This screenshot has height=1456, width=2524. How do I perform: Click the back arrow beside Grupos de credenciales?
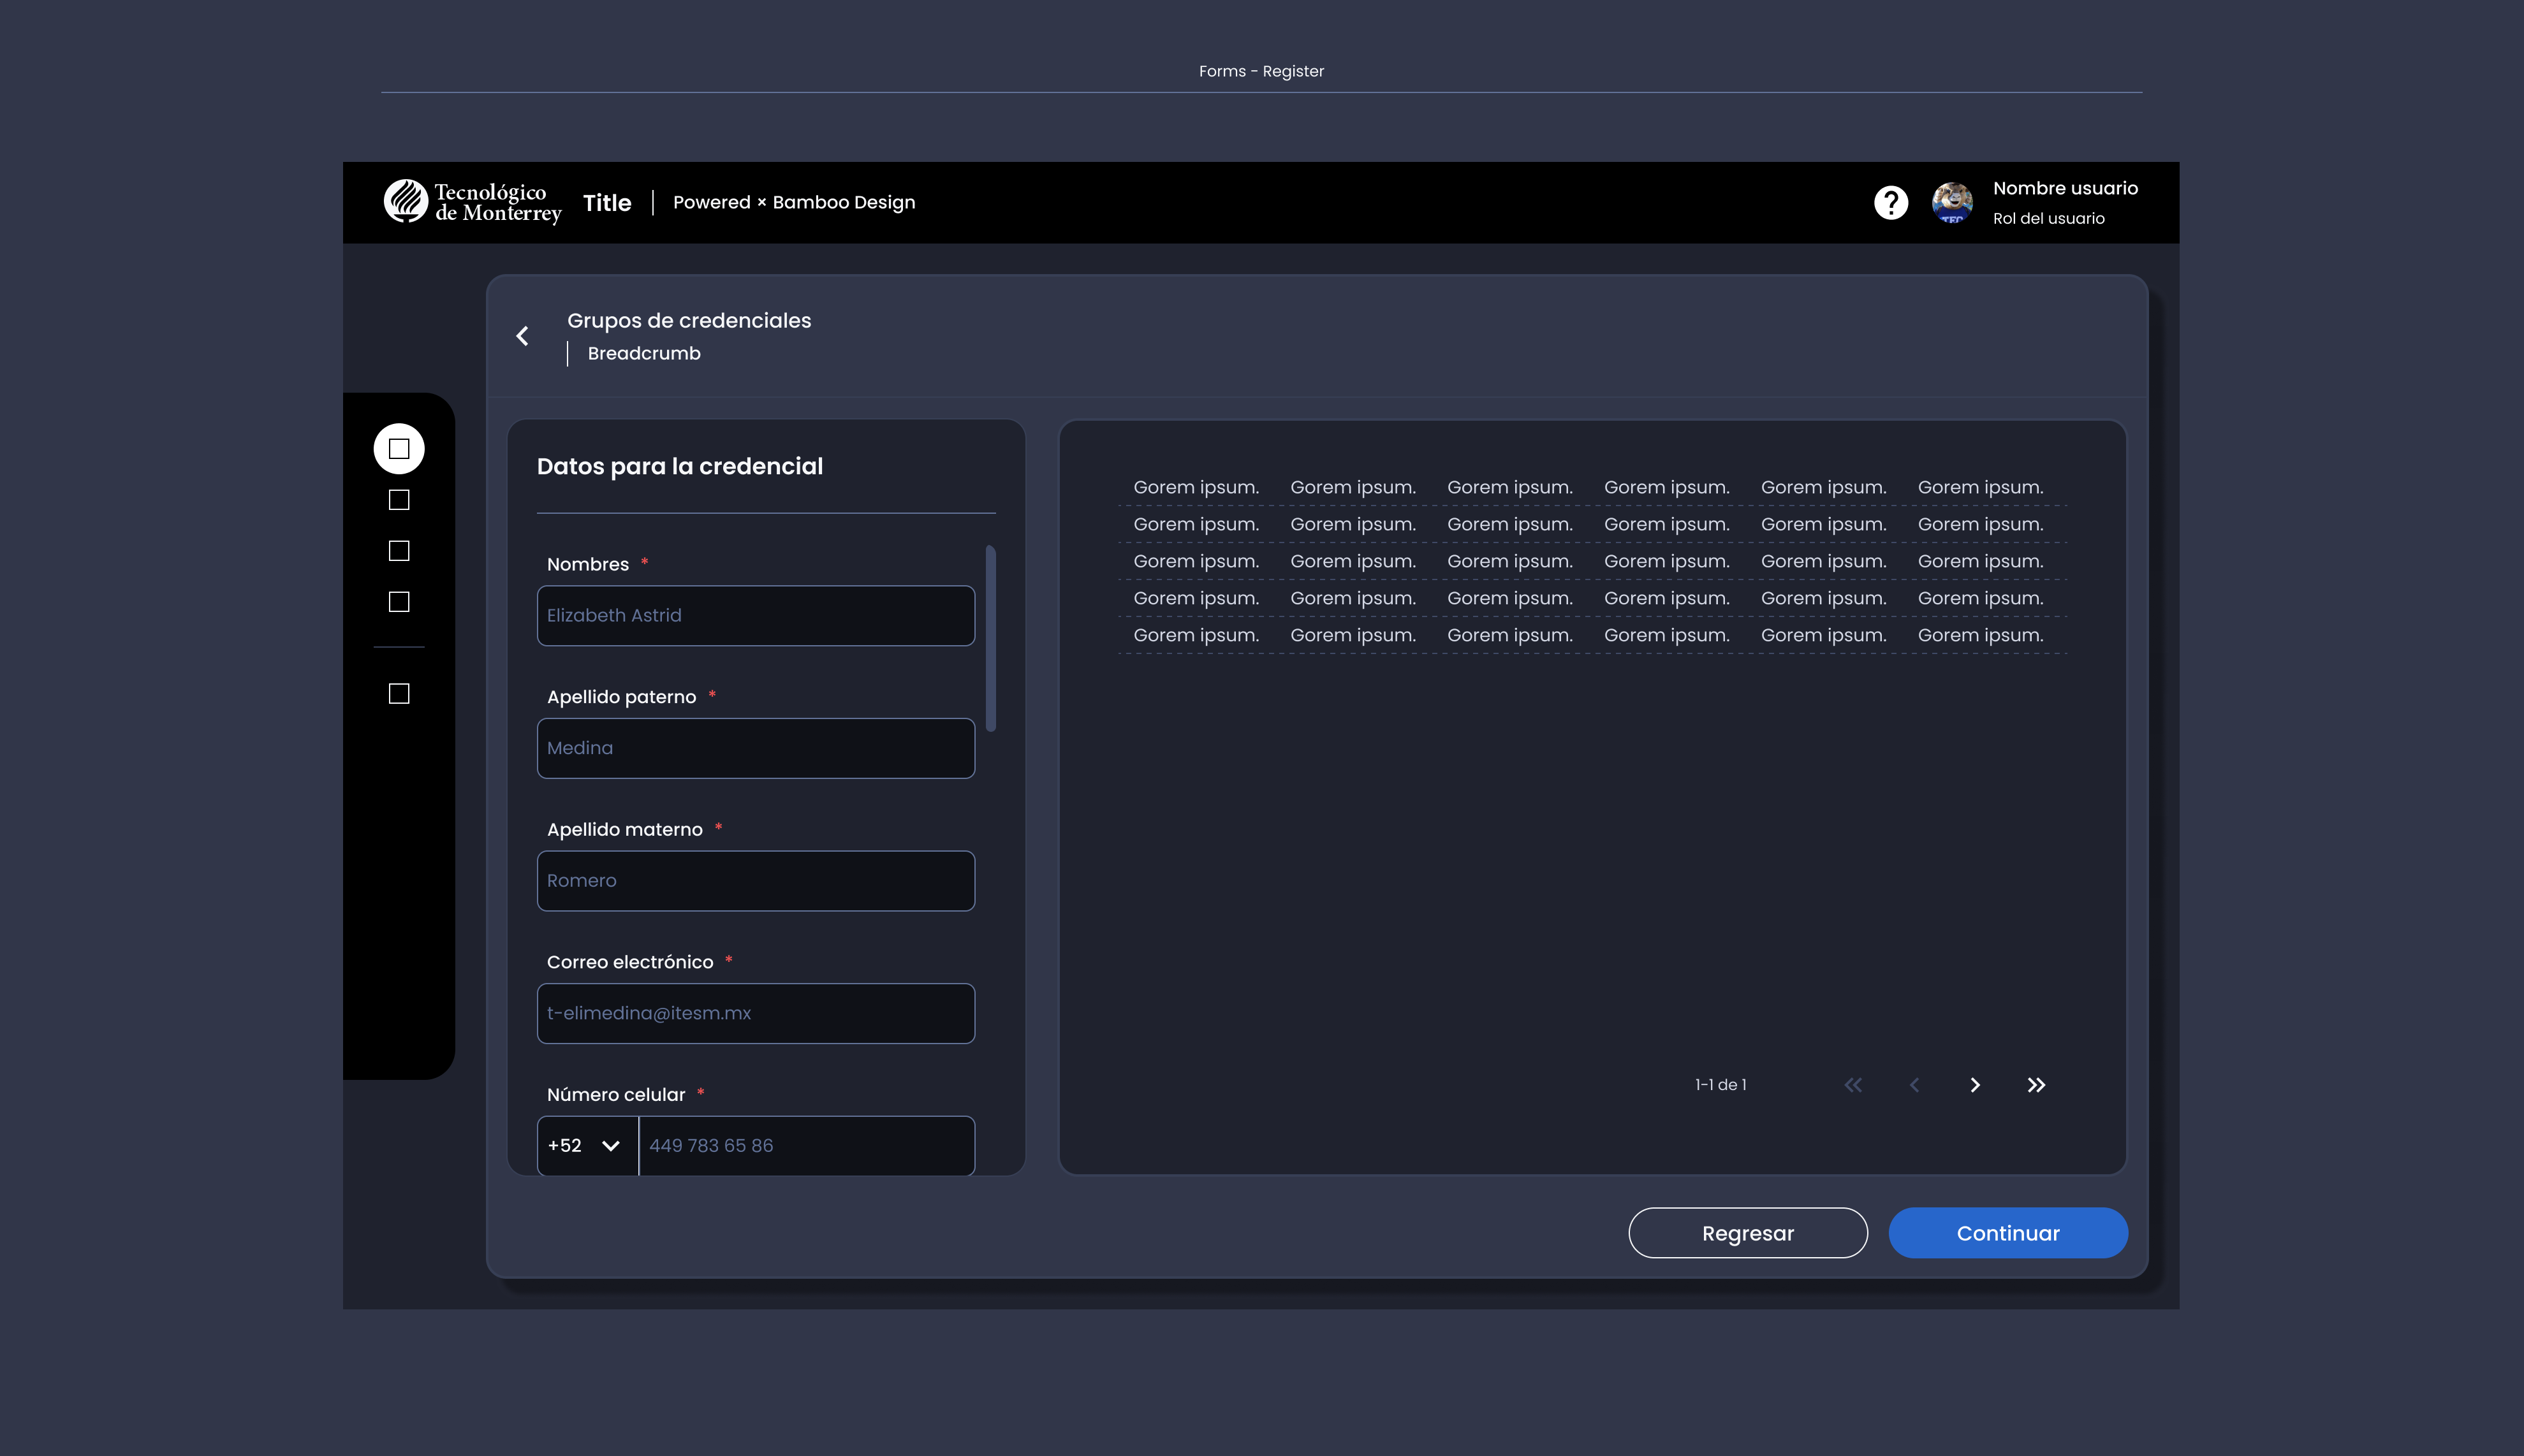(522, 336)
